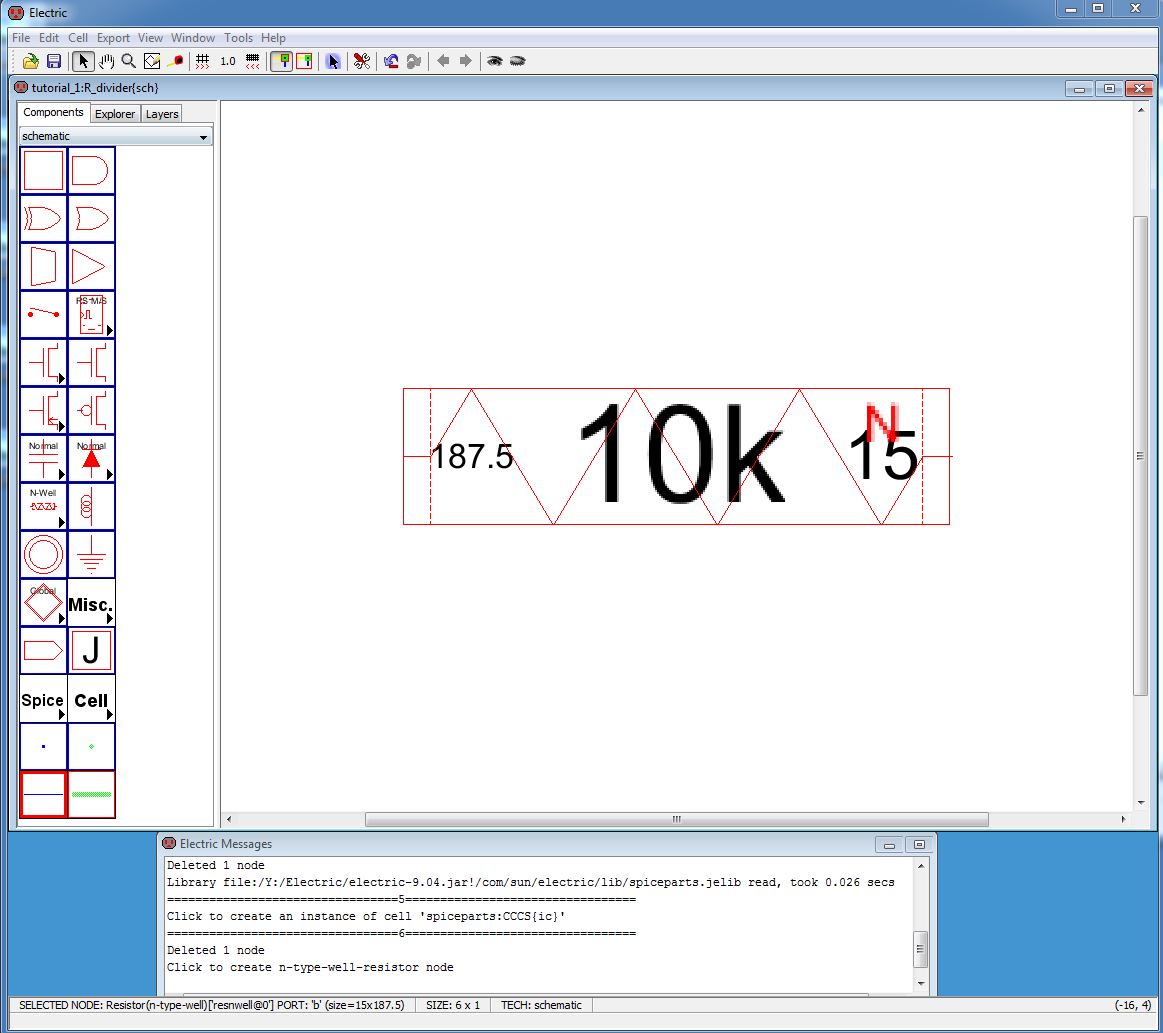This screenshot has height=1033, width=1163.
Task: Enable the closed eye hide toggle
Action: tap(518, 61)
